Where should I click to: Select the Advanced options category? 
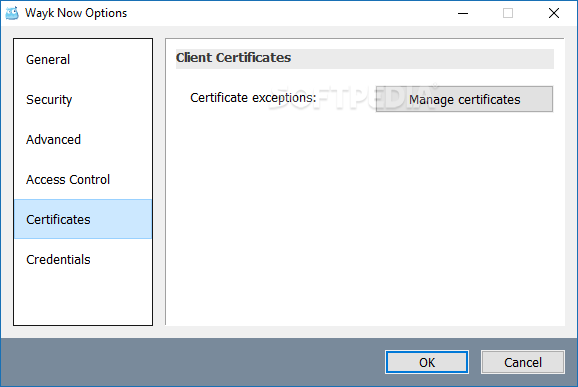[83, 139]
